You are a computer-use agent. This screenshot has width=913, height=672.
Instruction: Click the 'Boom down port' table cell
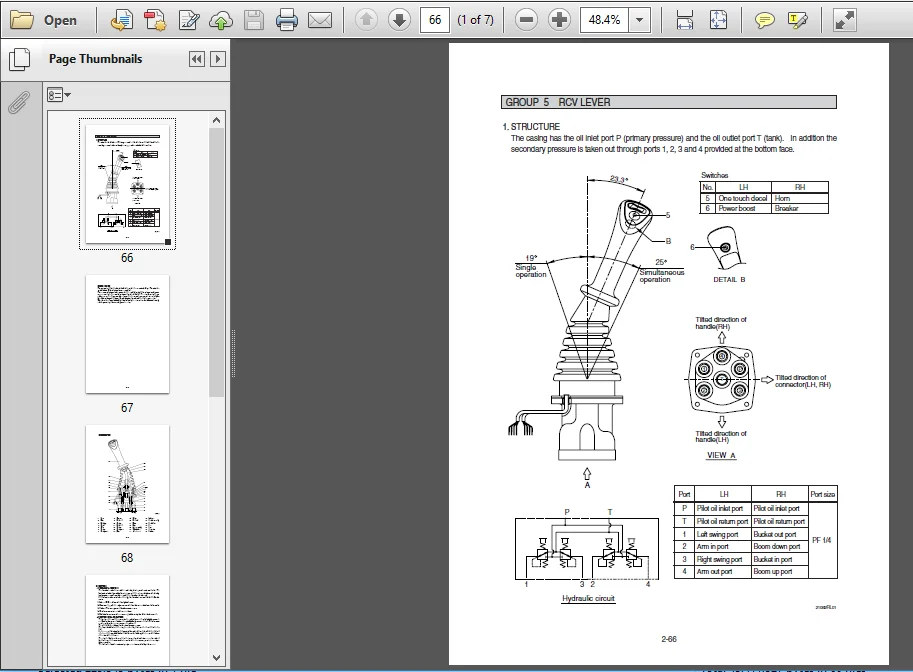[779, 547]
